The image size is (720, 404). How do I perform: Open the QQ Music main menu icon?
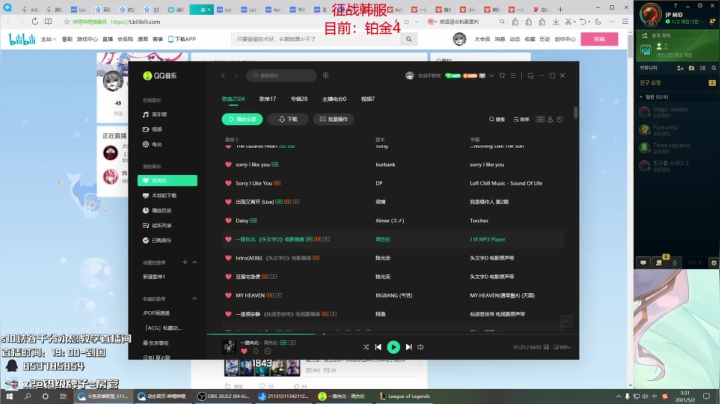pyautogui.click(x=513, y=76)
